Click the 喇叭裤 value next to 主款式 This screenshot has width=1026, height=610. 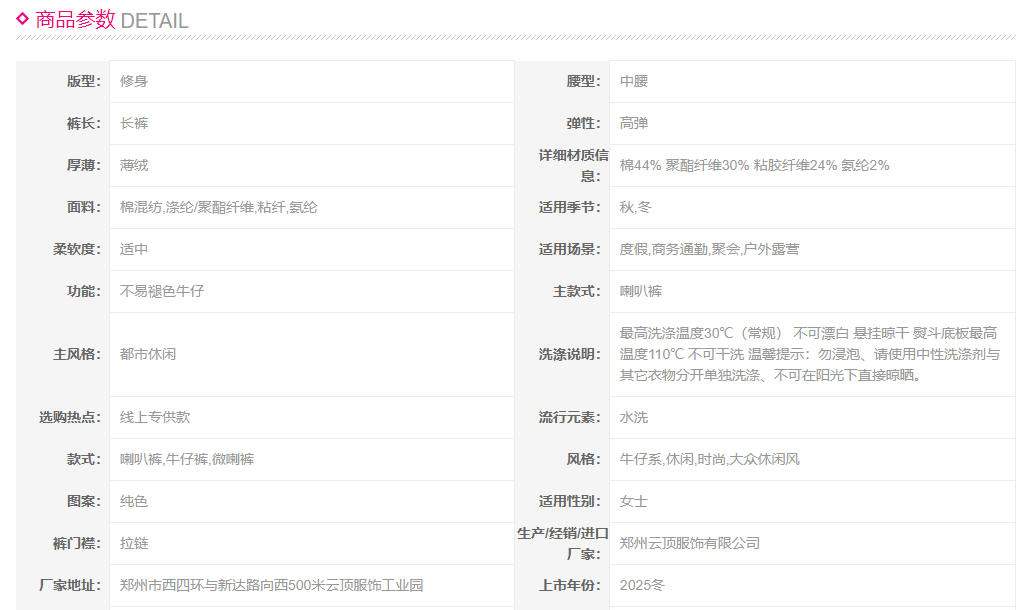click(641, 291)
